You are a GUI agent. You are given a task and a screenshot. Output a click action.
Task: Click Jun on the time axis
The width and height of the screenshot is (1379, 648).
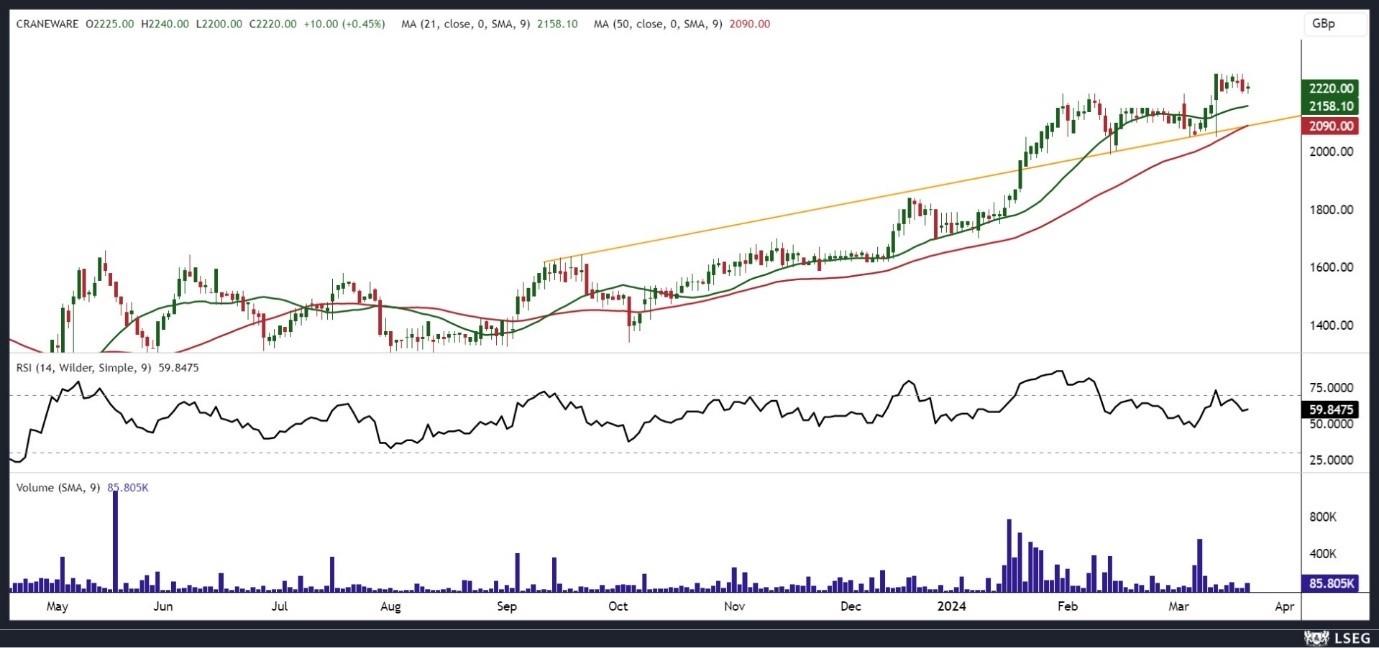163,606
